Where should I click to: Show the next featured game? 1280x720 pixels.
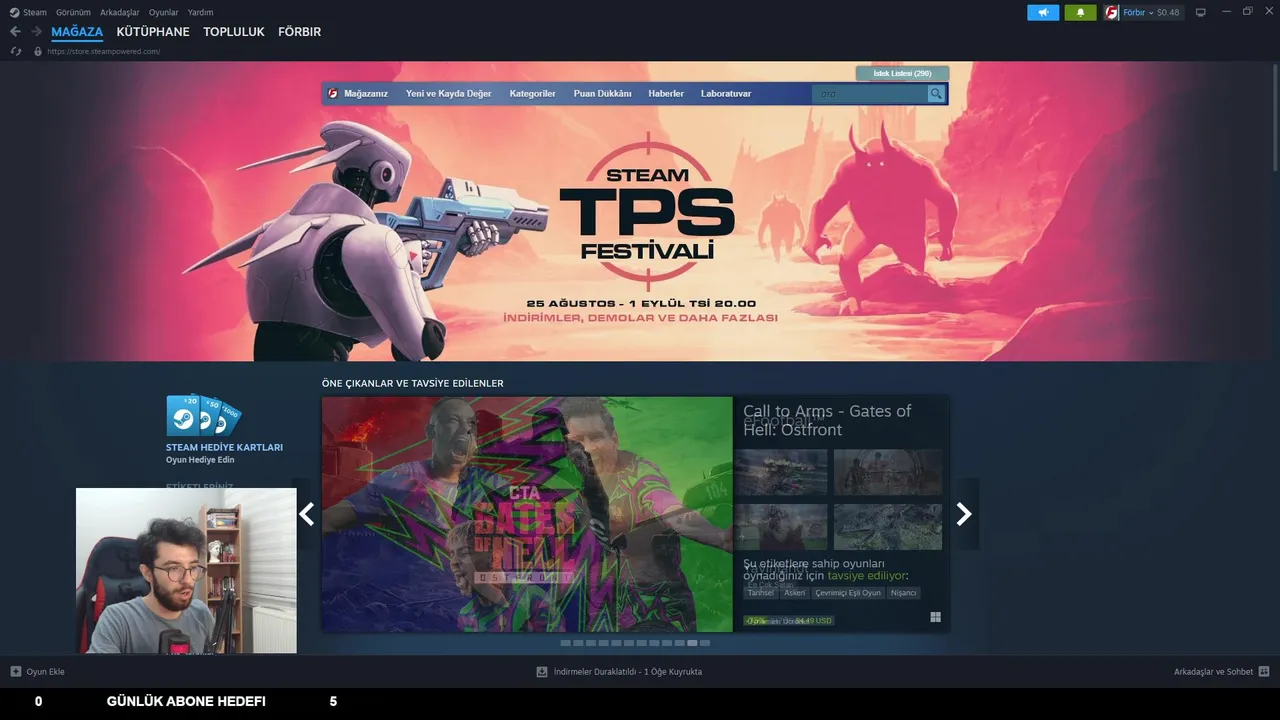[964, 514]
